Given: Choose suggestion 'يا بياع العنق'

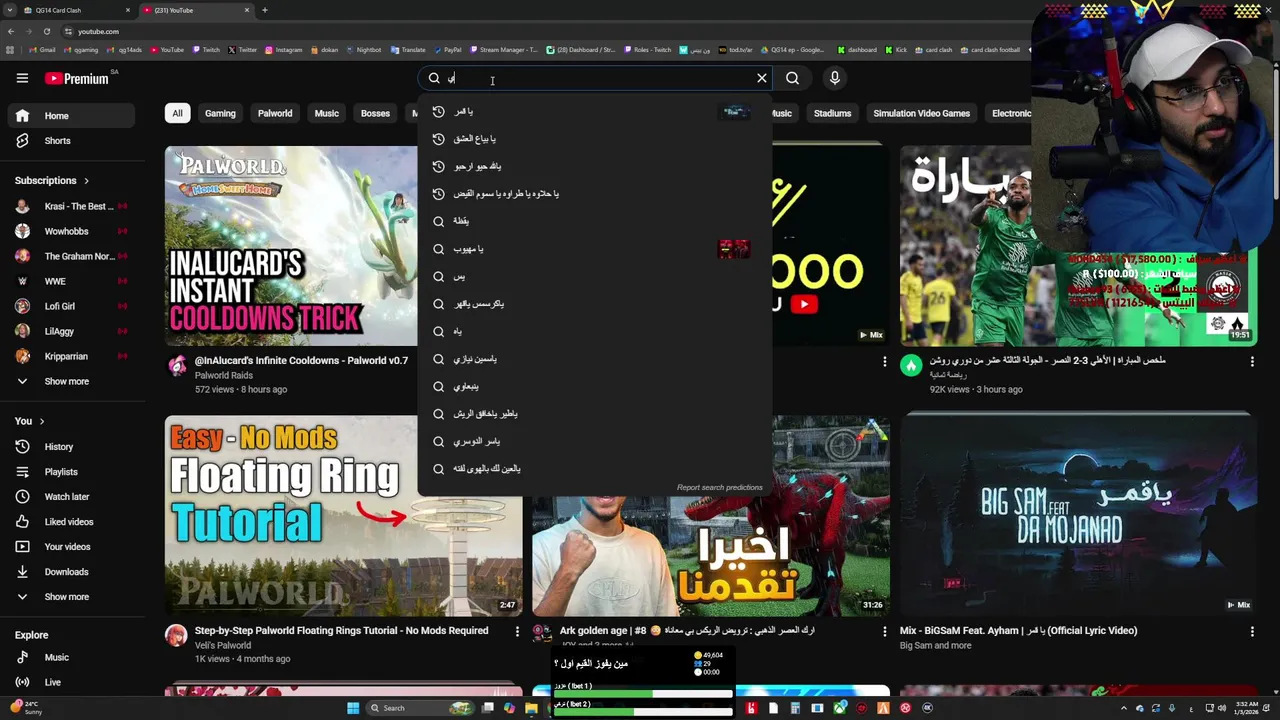Looking at the screenshot, I should point(595,139).
